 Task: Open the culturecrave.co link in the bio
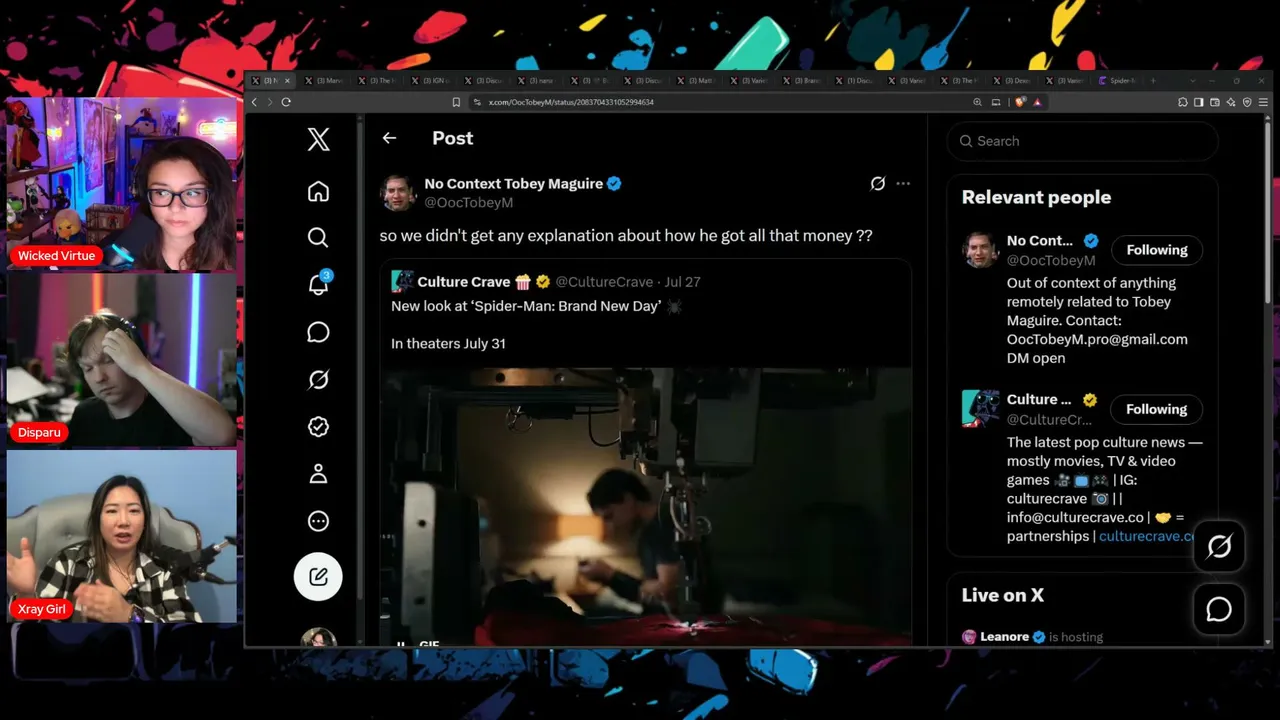click(1148, 536)
